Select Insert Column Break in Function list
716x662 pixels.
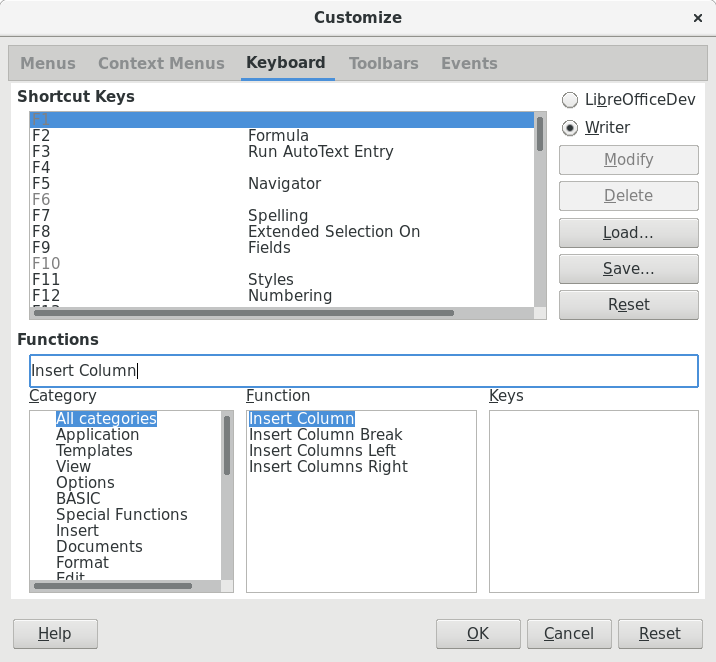point(326,435)
